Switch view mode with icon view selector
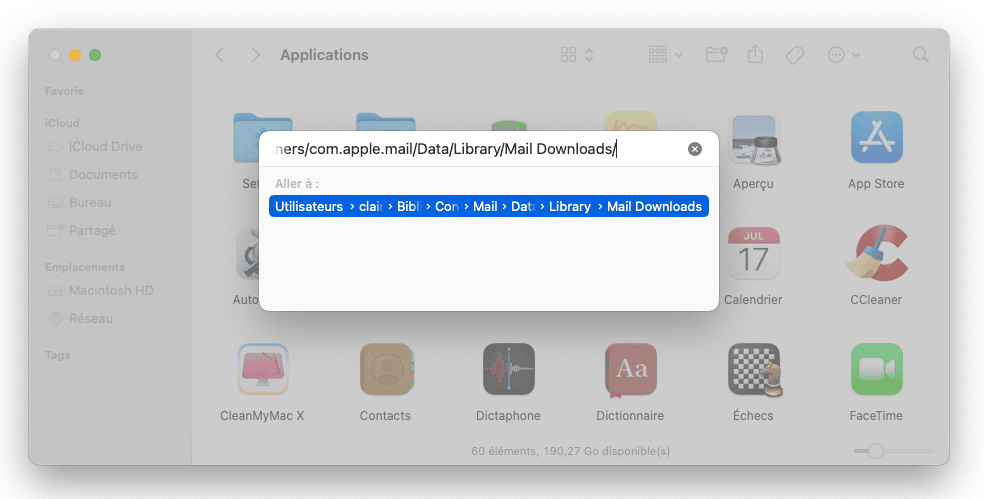The width and height of the screenshot is (984, 499). 577,55
